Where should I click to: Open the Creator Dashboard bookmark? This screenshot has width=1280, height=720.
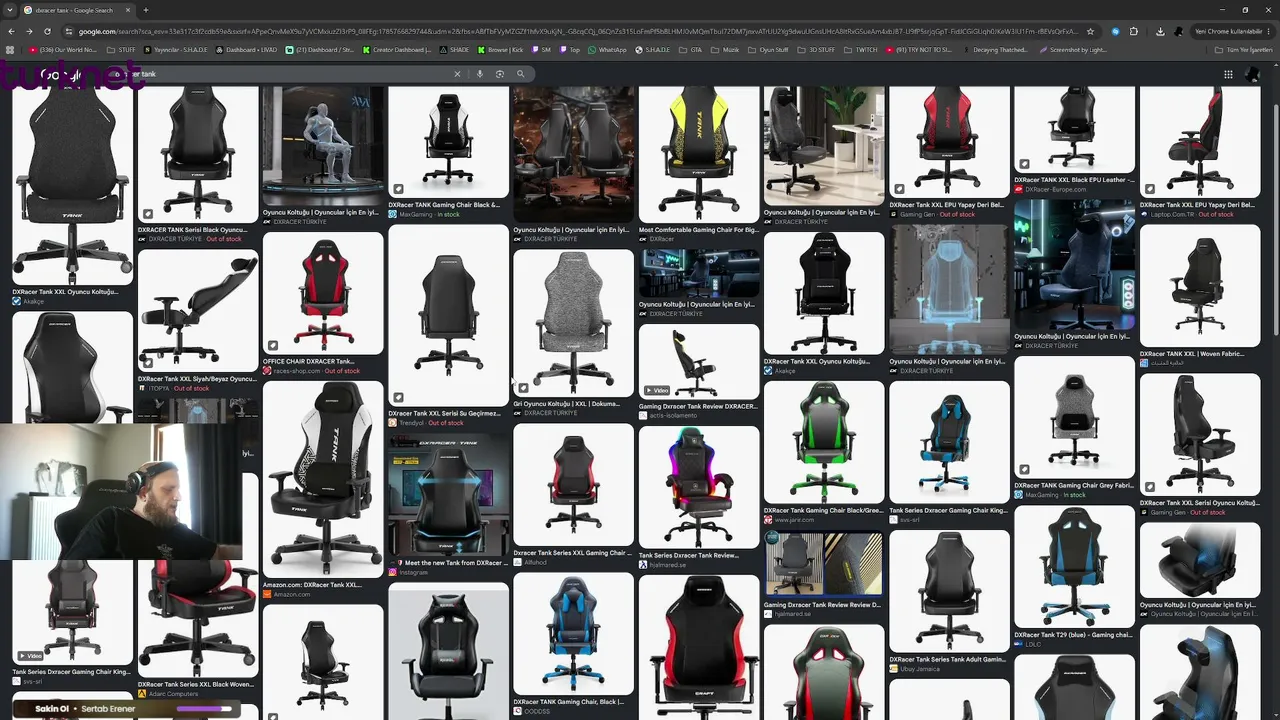click(x=397, y=49)
